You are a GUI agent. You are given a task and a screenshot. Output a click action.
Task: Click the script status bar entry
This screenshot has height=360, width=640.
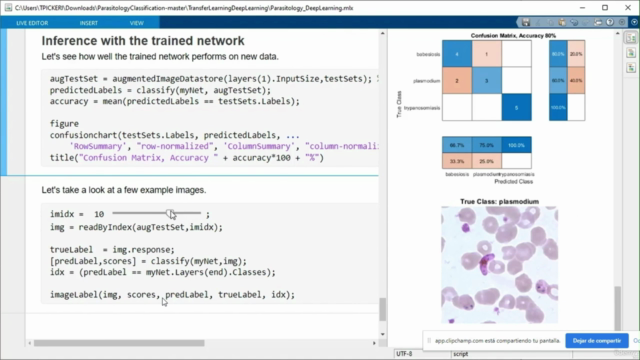(460, 354)
